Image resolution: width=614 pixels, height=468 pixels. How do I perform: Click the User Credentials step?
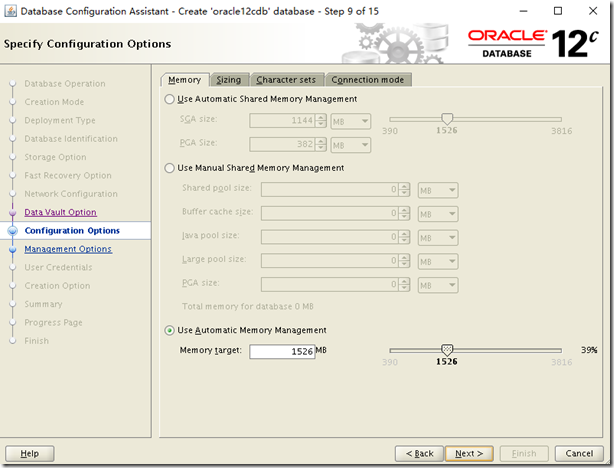(58, 267)
